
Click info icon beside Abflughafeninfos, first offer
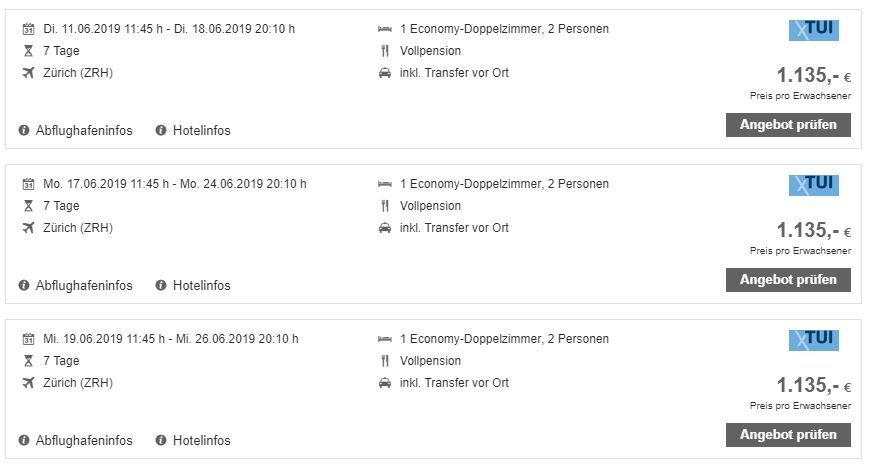coord(24,131)
